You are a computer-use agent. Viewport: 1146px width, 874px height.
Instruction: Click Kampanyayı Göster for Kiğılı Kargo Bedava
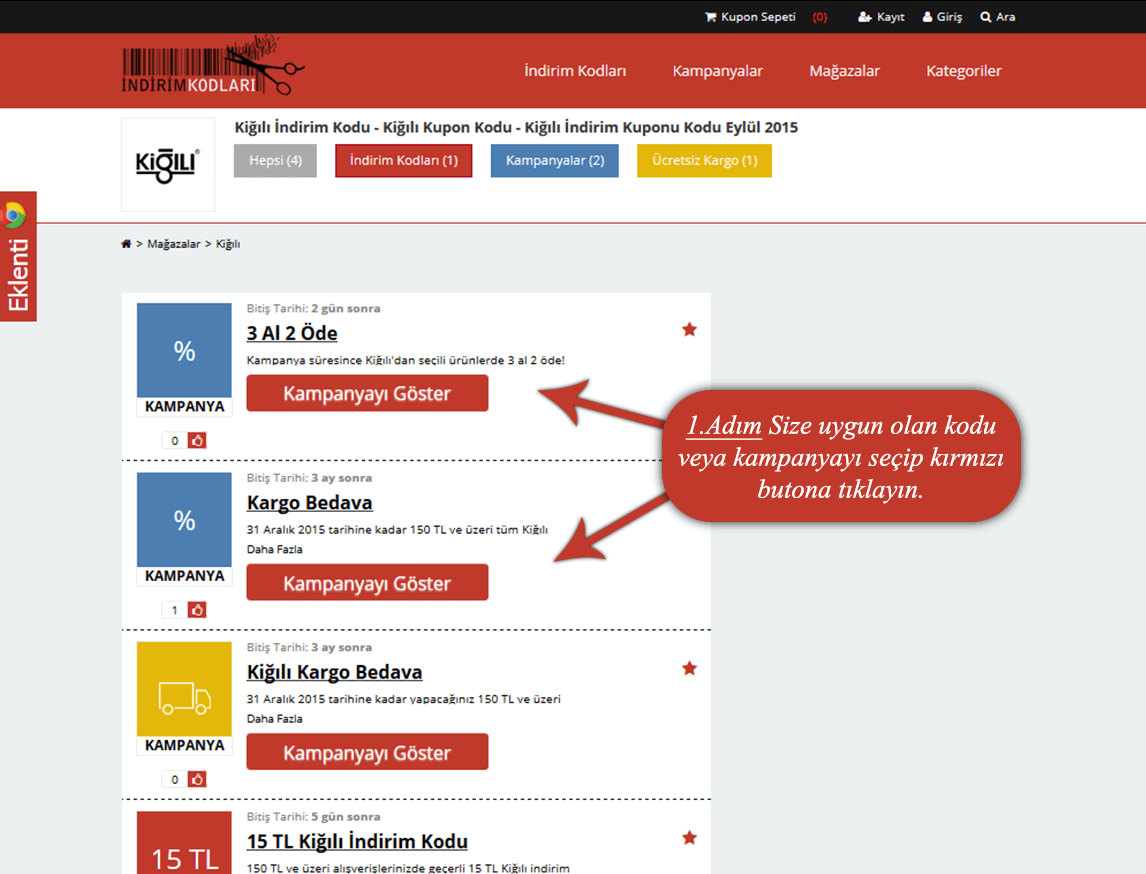[367, 752]
